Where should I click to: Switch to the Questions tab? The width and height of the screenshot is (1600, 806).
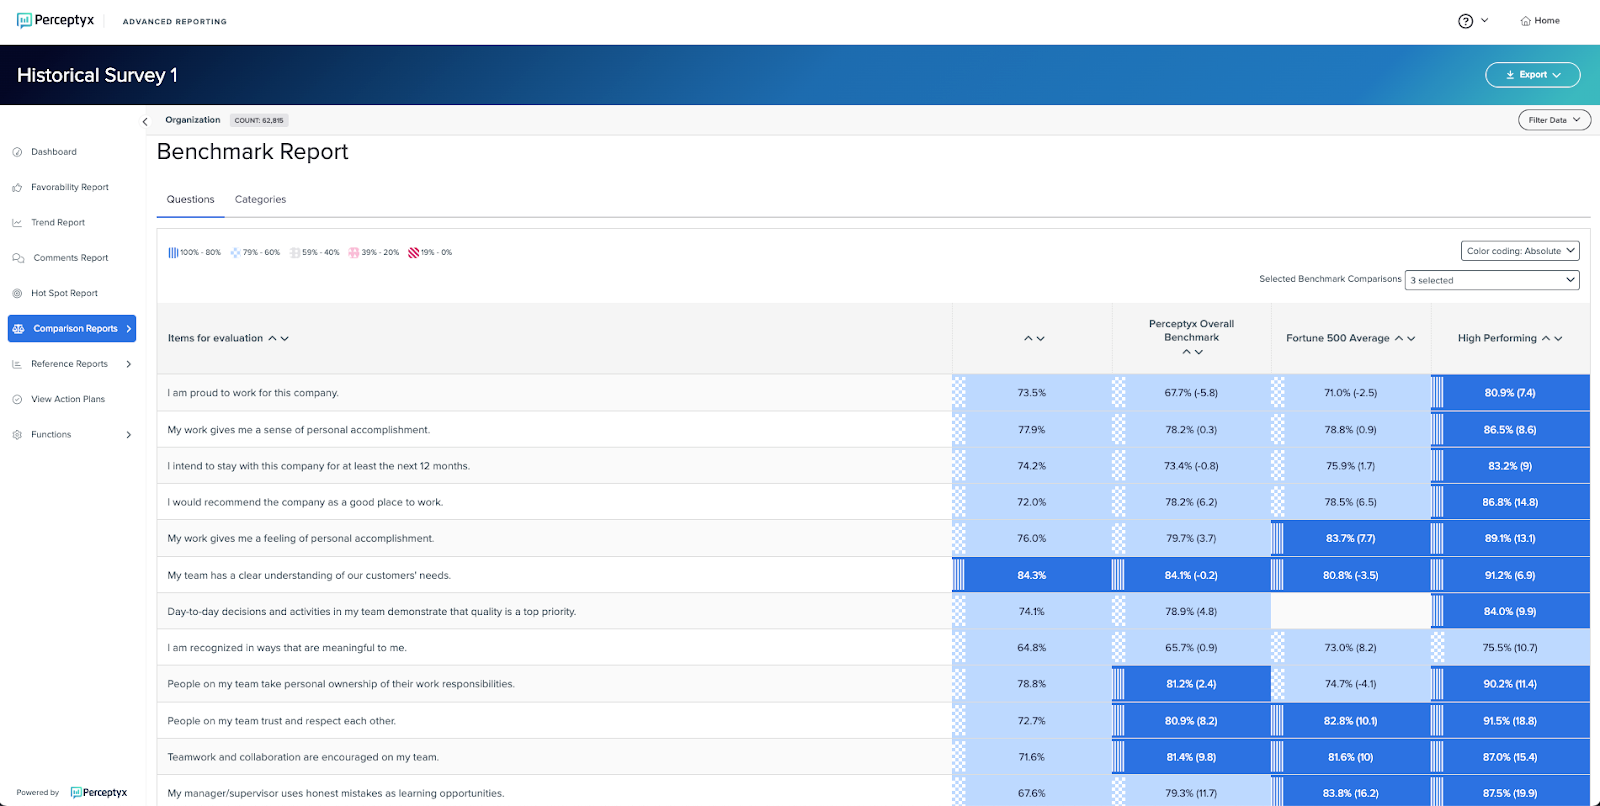pos(190,200)
